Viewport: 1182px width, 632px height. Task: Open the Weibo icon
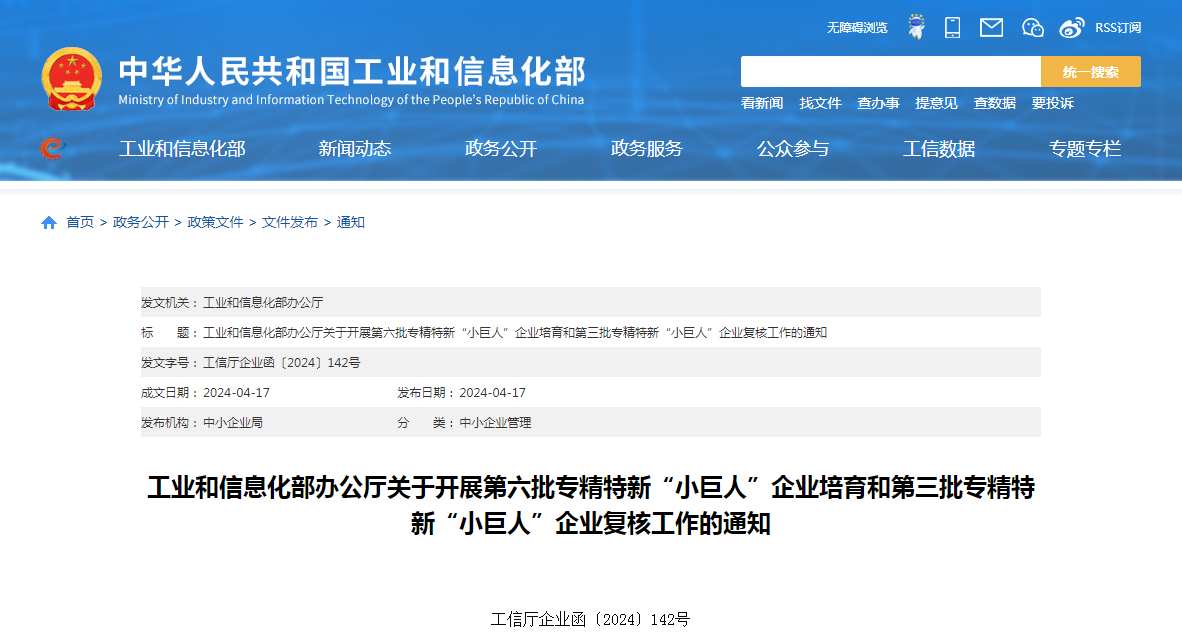[x=1071, y=28]
